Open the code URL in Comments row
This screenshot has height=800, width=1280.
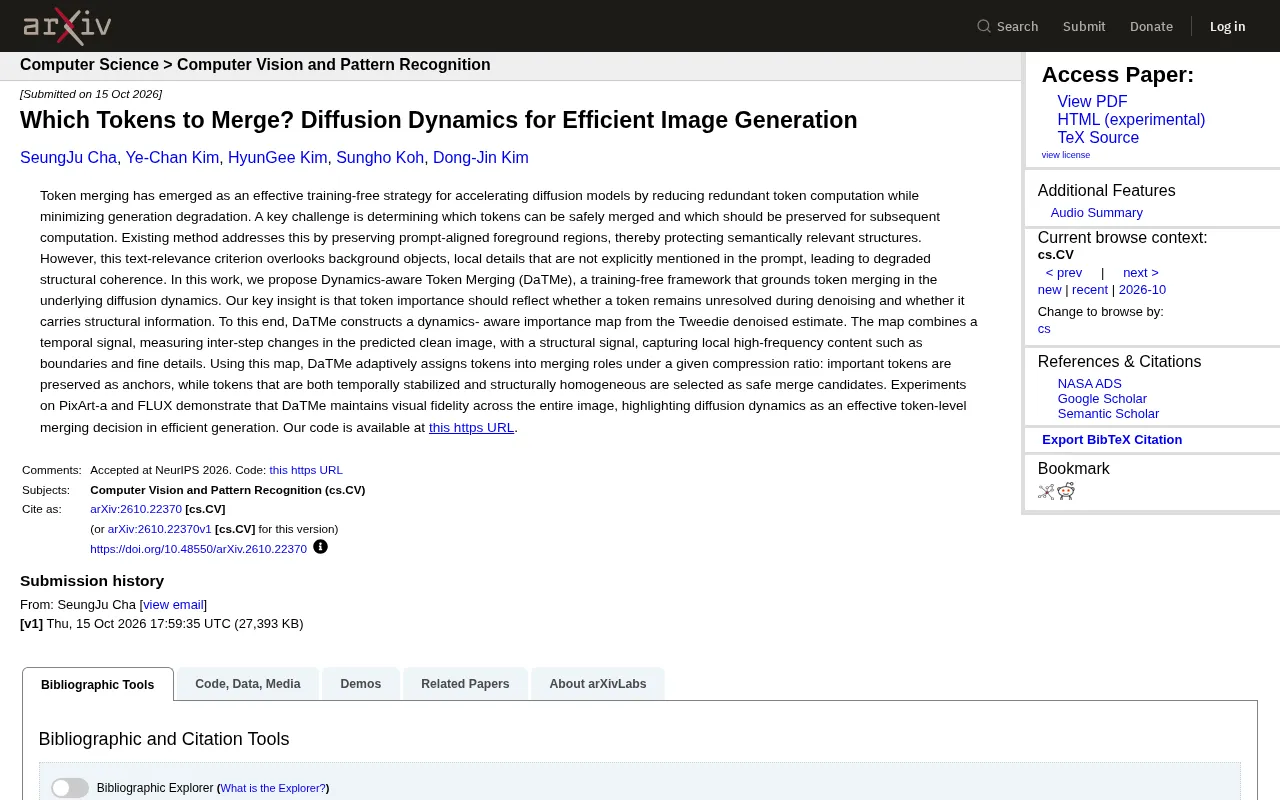point(306,470)
